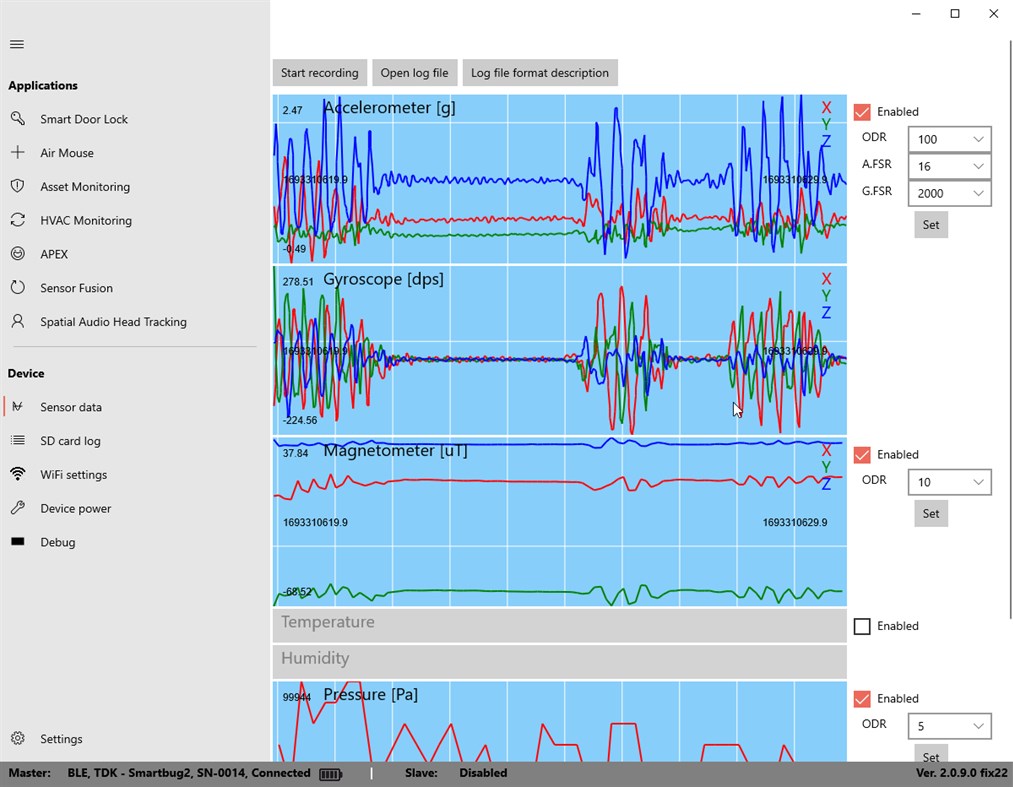Open Log file format description
This screenshot has height=787, width=1013.
click(540, 72)
